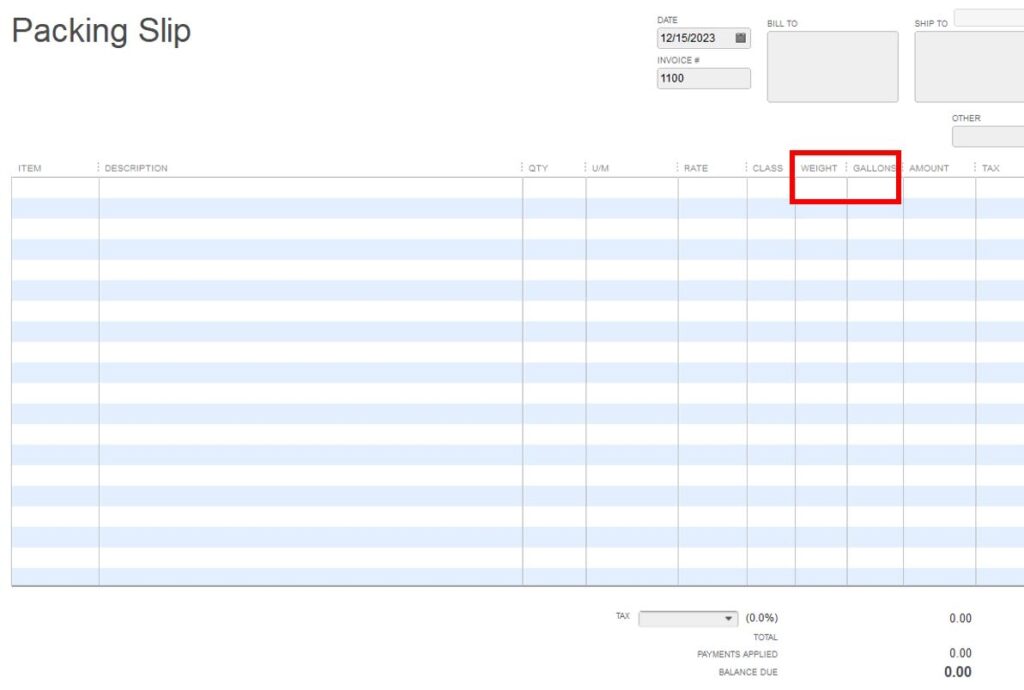Click the BALANCE DUE amount
The image size is (1024, 690).
point(959,670)
